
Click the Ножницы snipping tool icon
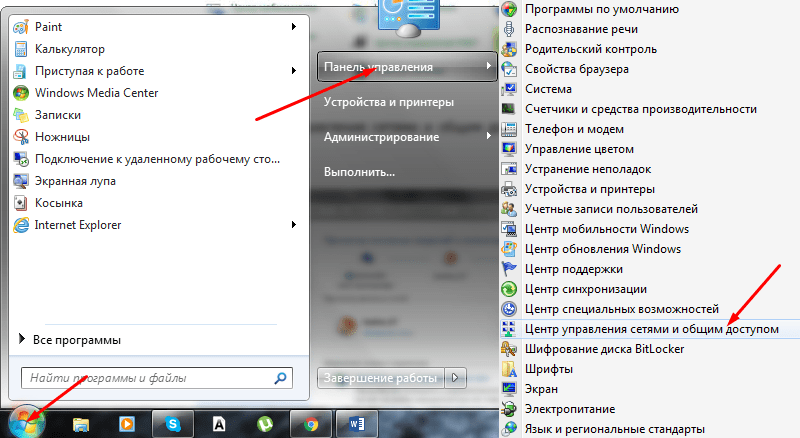pyautogui.click(x=21, y=137)
